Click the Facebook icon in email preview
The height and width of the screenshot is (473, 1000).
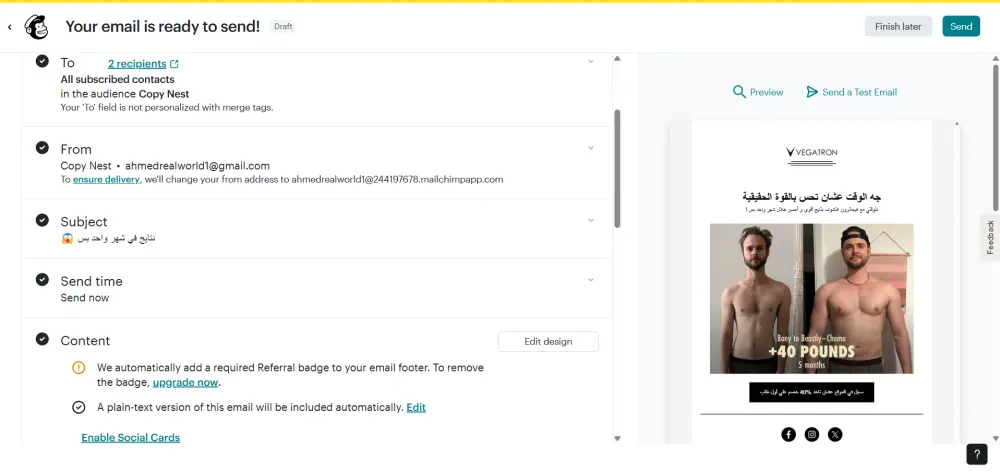tap(788, 434)
